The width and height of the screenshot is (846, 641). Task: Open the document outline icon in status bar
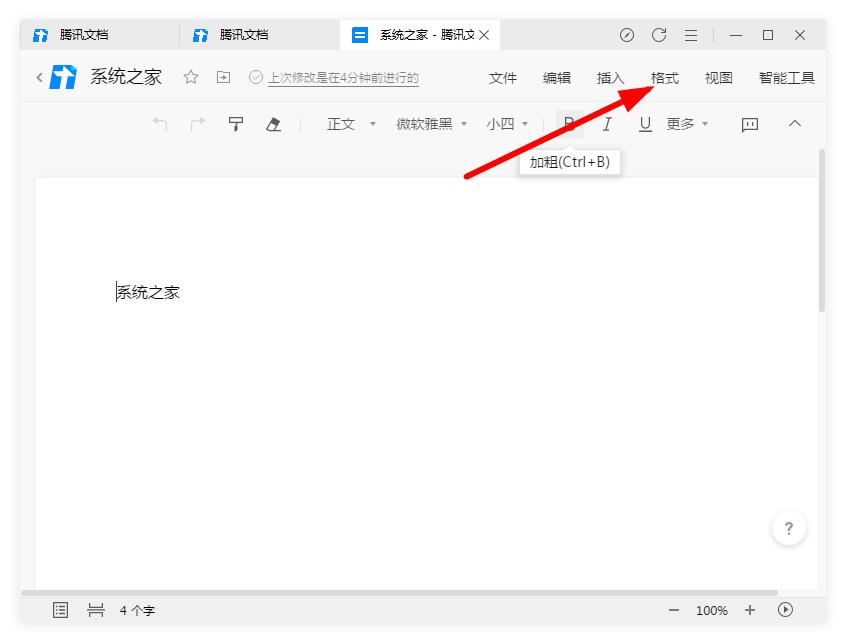tap(59, 610)
